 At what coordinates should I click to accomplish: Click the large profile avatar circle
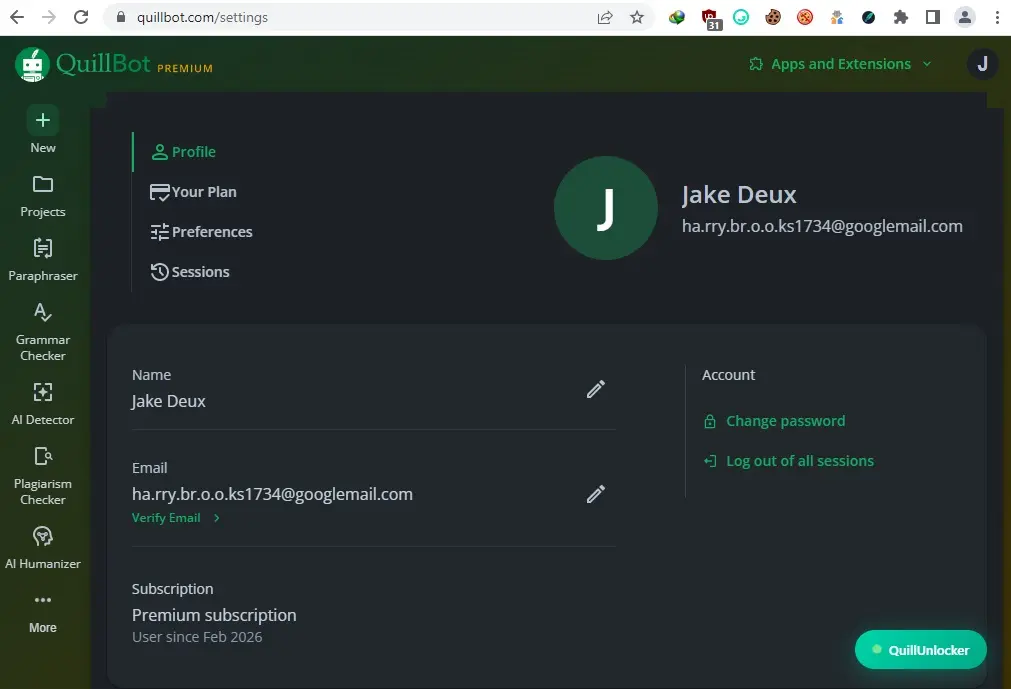(x=605, y=208)
